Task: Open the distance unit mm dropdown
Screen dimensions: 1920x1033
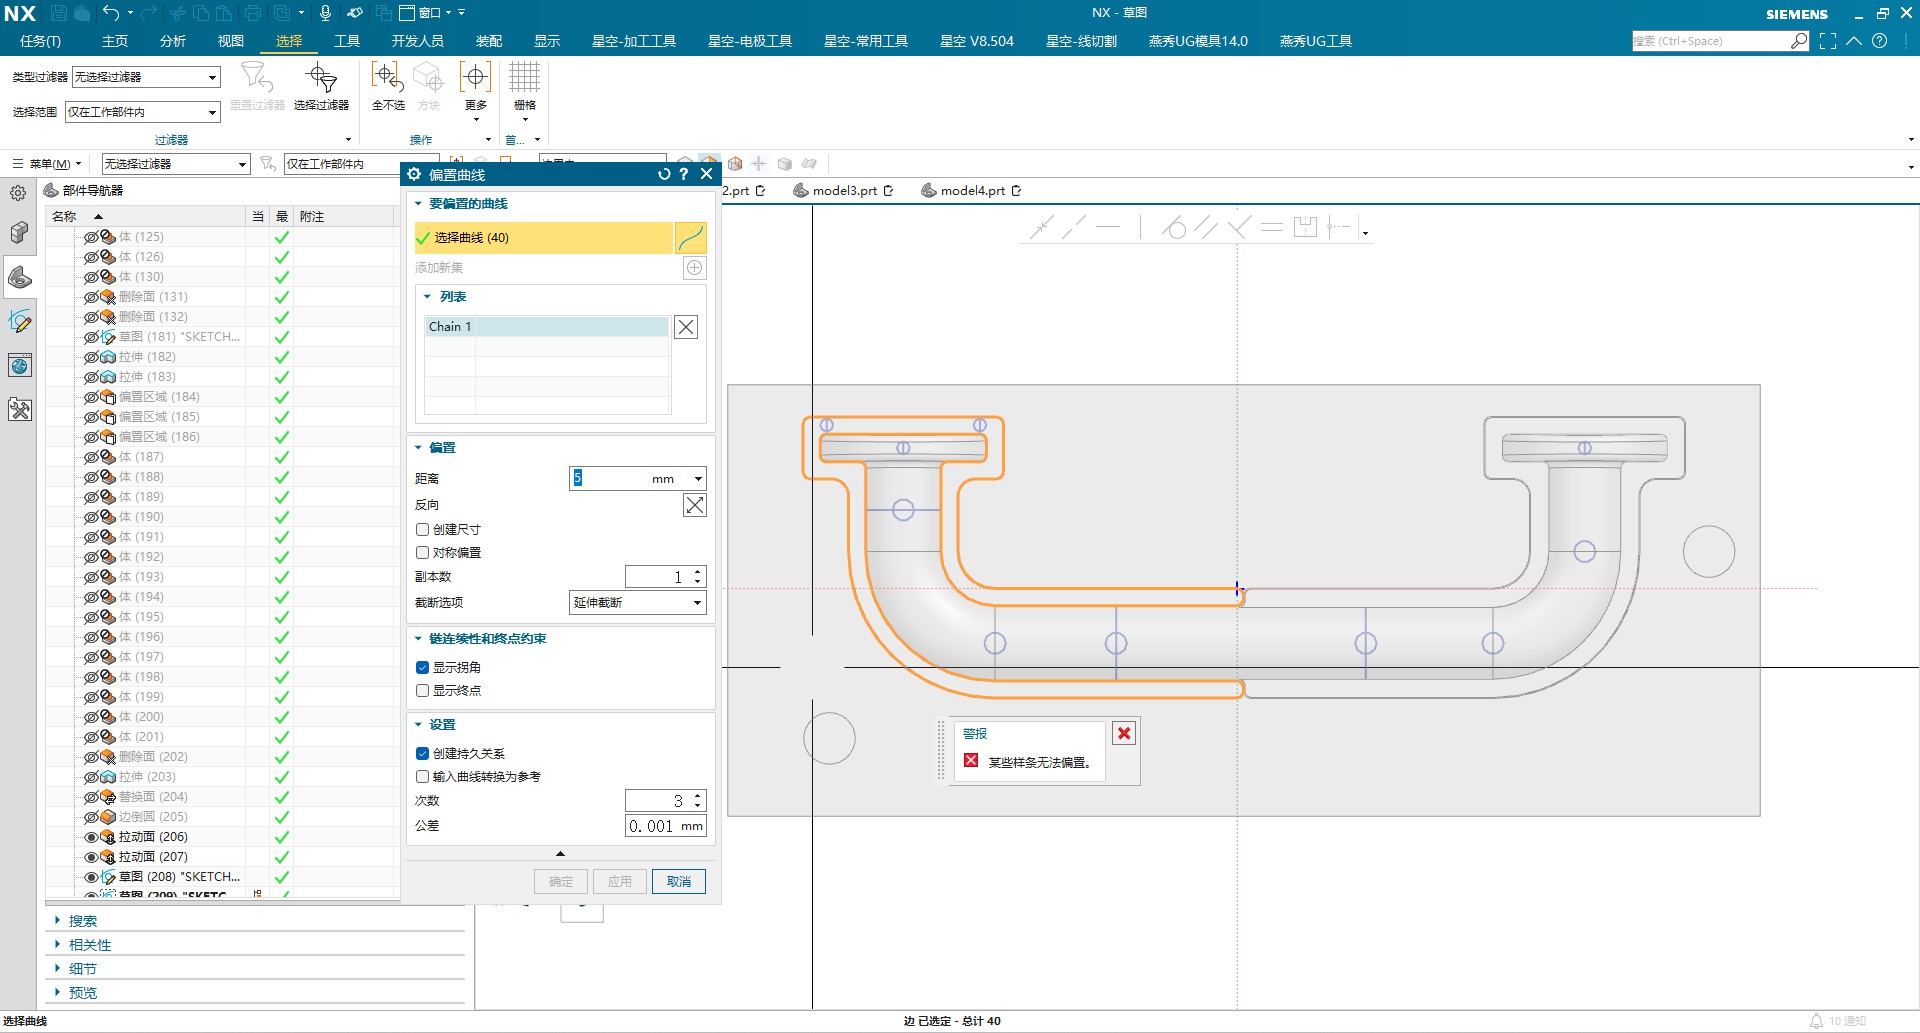Action: point(698,479)
